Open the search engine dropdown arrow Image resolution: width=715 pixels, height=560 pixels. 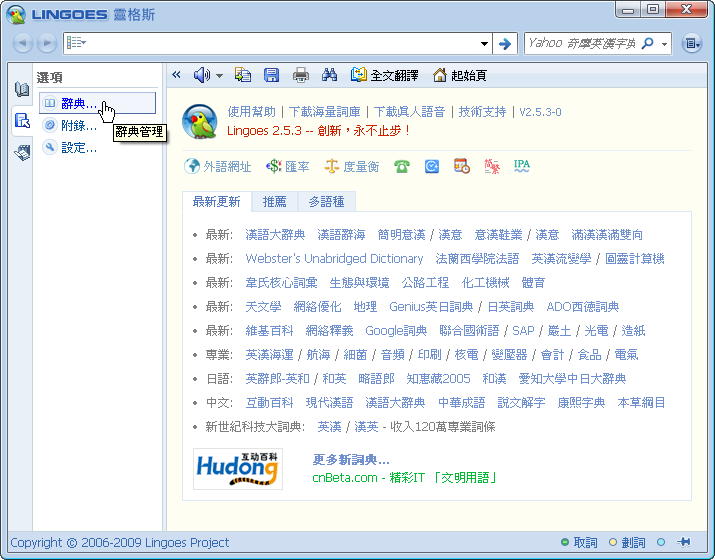664,44
